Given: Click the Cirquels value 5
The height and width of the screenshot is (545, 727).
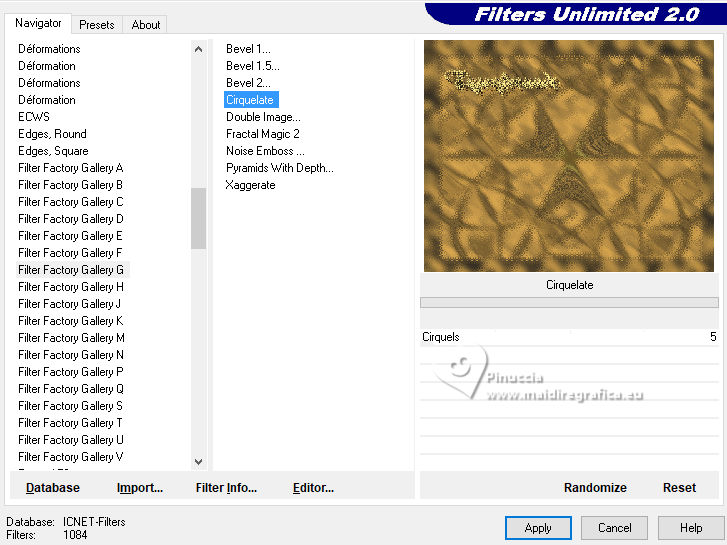Looking at the screenshot, I should tap(713, 337).
